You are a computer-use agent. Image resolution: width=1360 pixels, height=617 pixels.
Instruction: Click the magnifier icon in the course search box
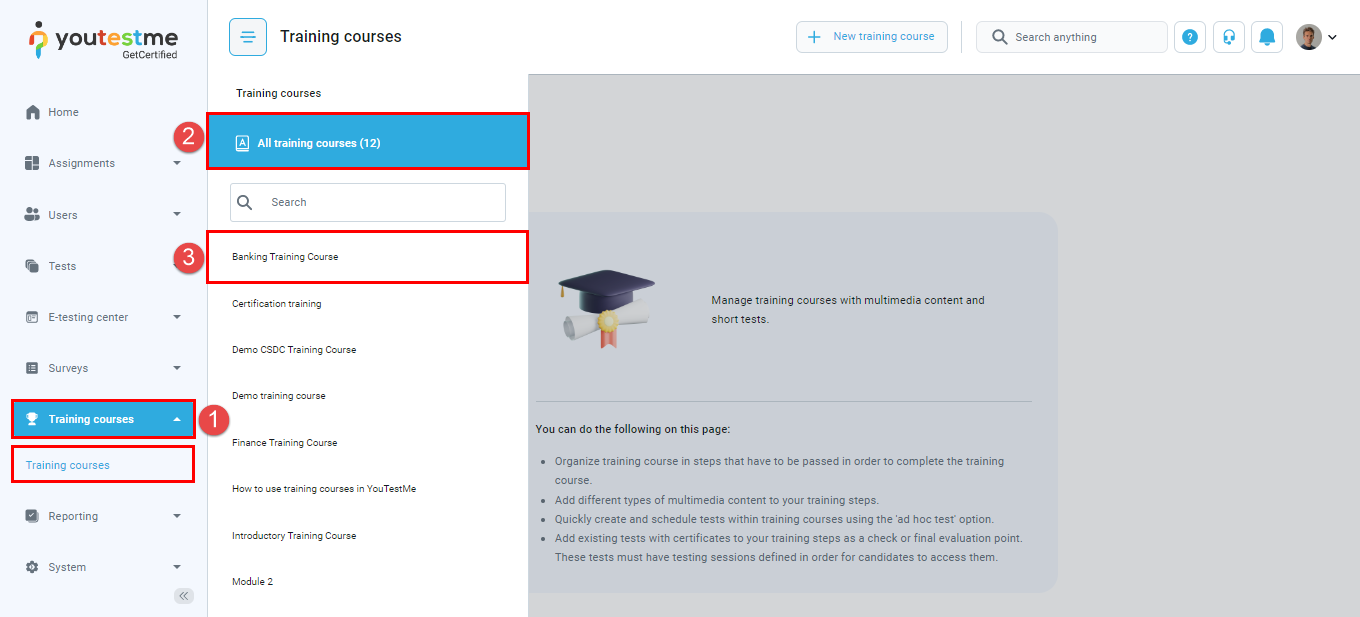coord(244,202)
